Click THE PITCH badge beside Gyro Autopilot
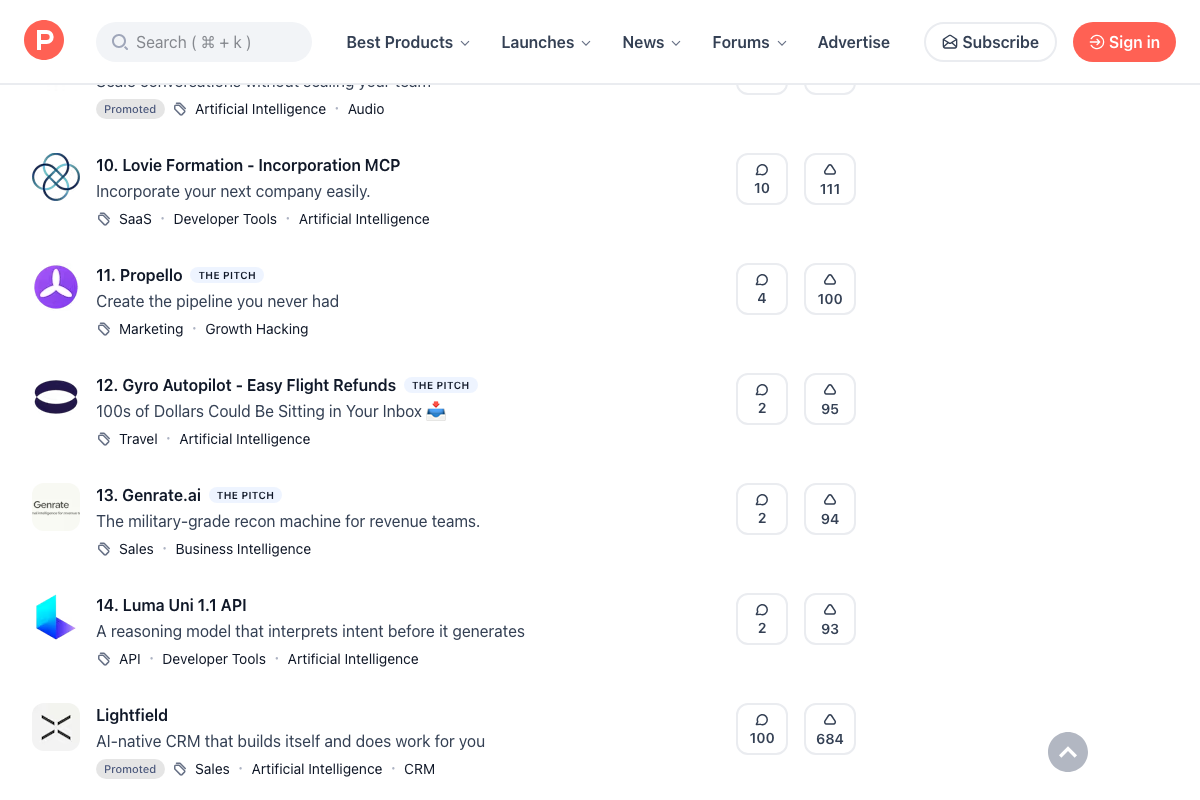This screenshot has height=800, width=1200. 441,385
